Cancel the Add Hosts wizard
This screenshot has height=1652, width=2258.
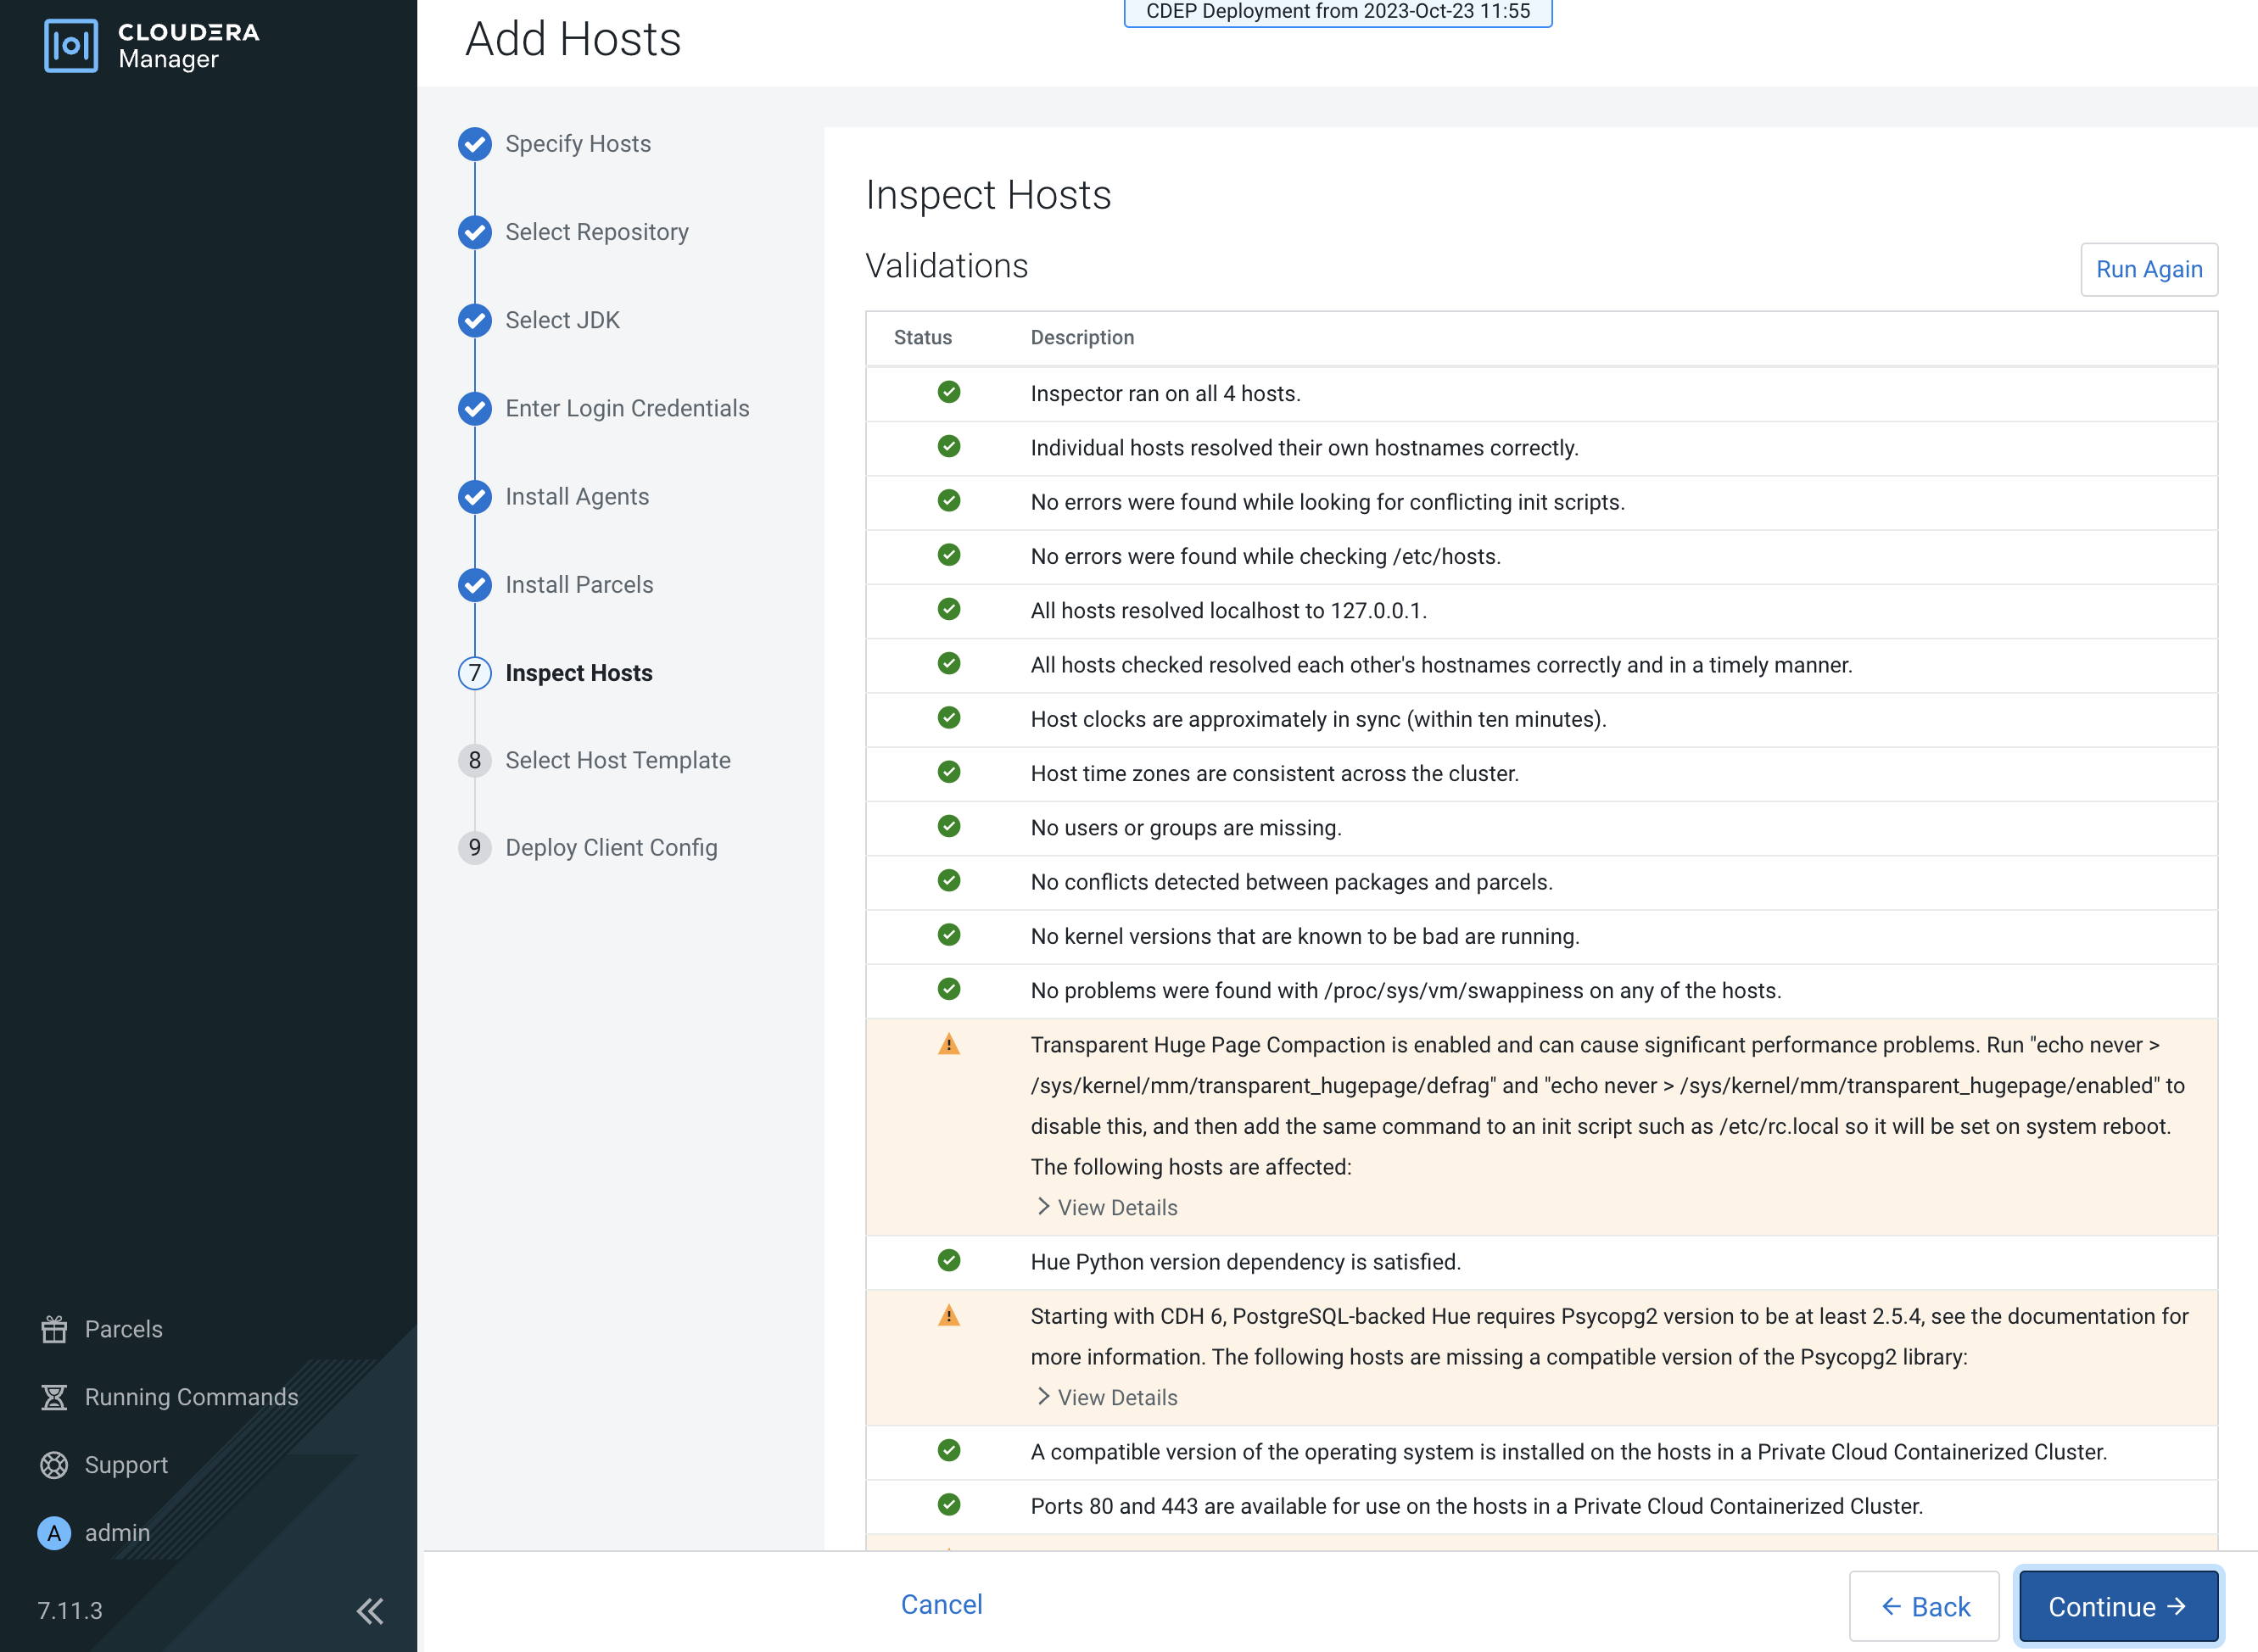[x=941, y=1604]
